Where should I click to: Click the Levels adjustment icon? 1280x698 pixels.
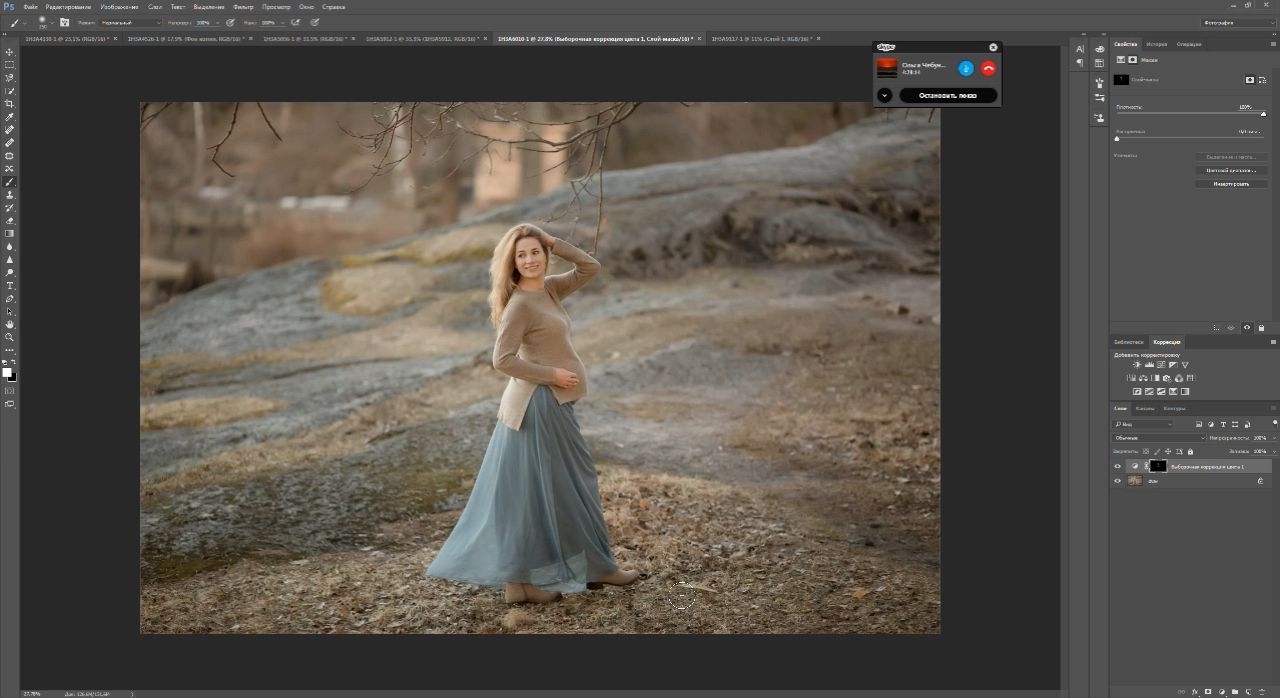pyautogui.click(x=1149, y=365)
